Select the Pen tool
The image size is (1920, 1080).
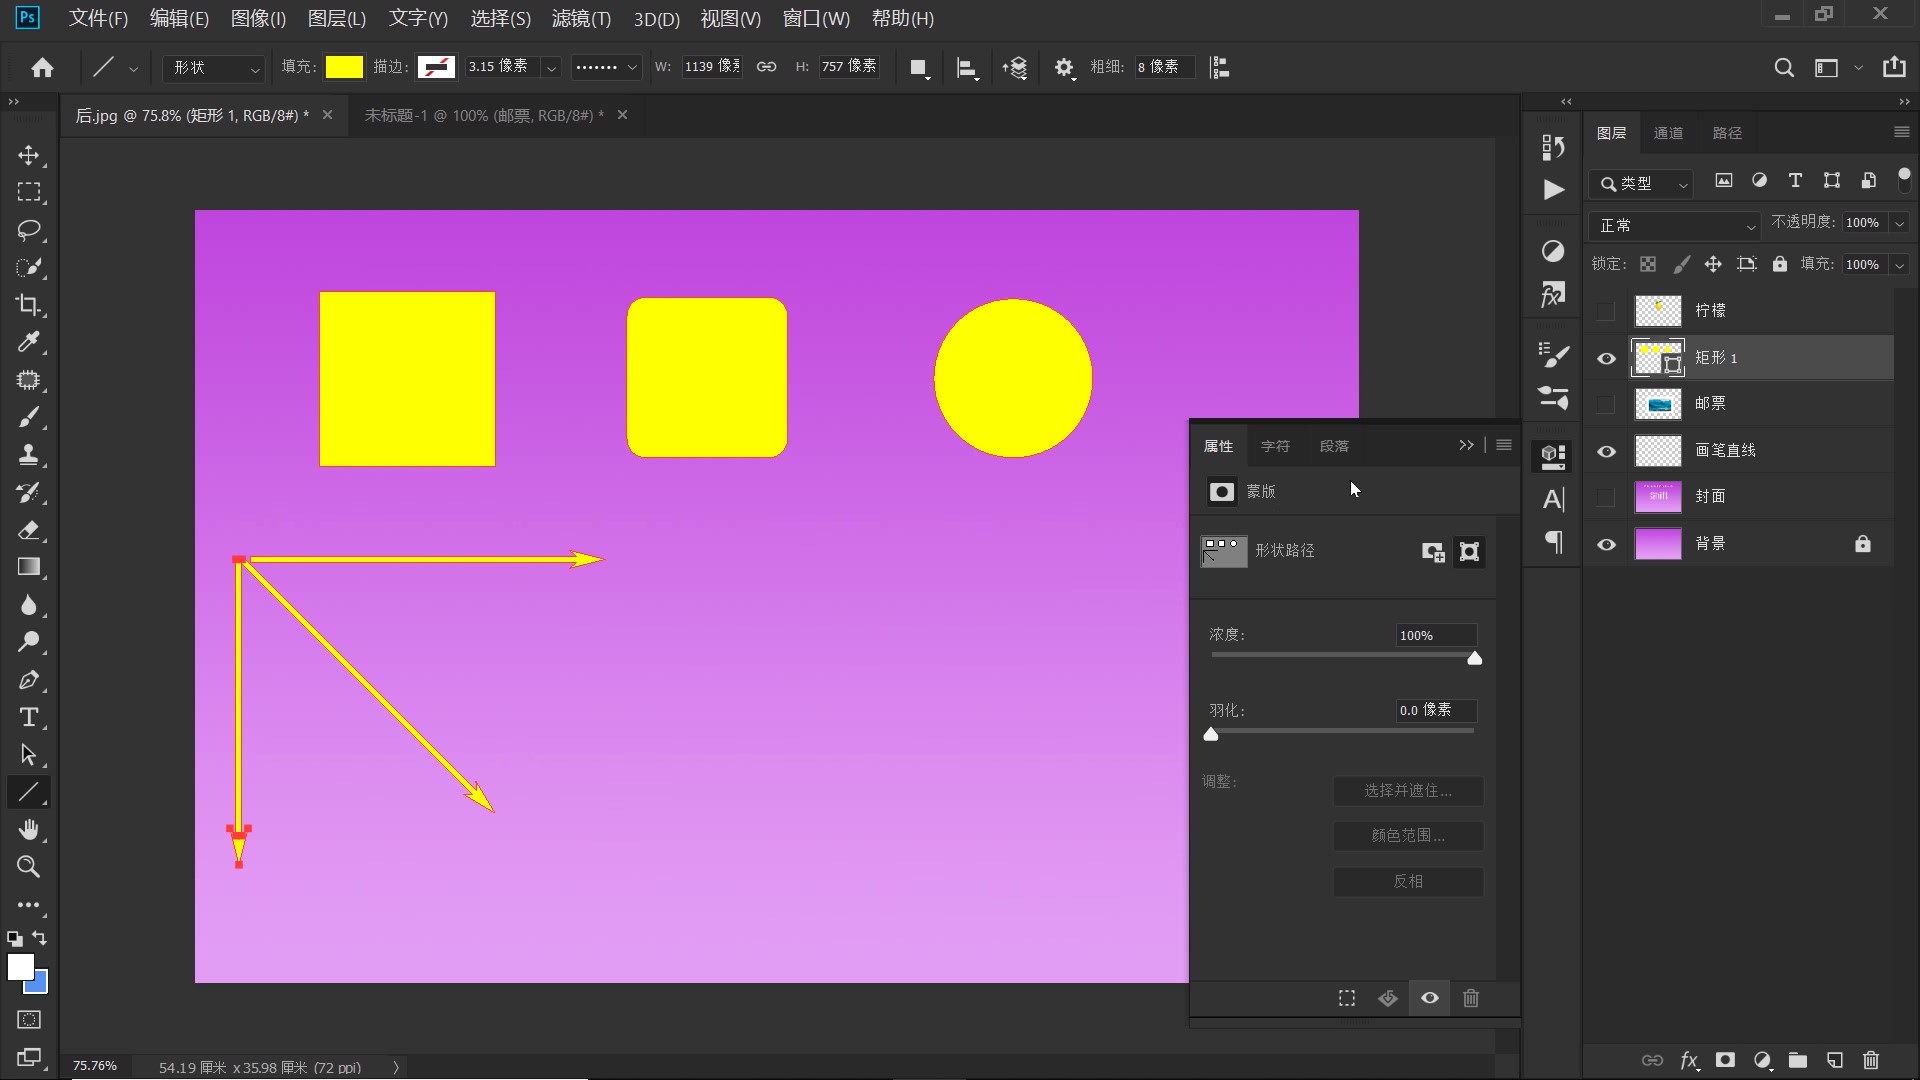coord(28,680)
